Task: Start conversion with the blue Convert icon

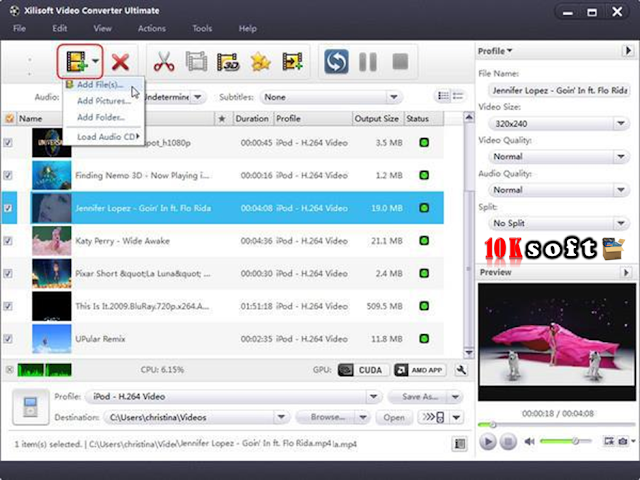Action: coord(336,62)
